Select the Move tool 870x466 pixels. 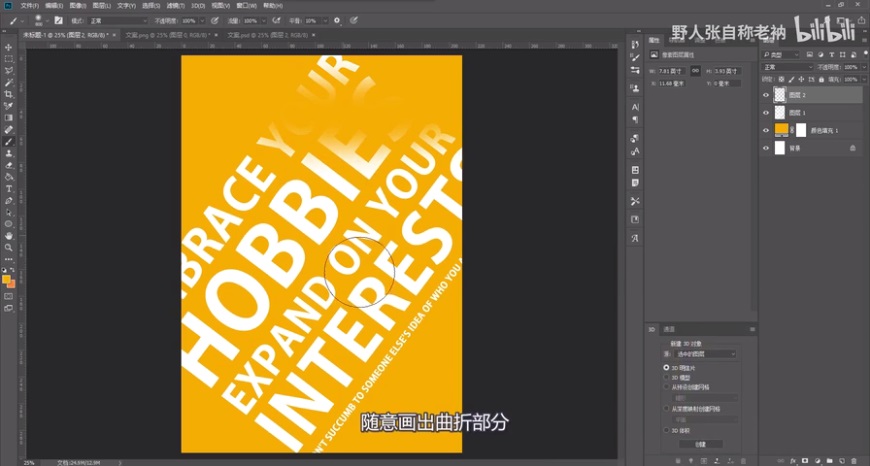pyautogui.click(x=8, y=47)
